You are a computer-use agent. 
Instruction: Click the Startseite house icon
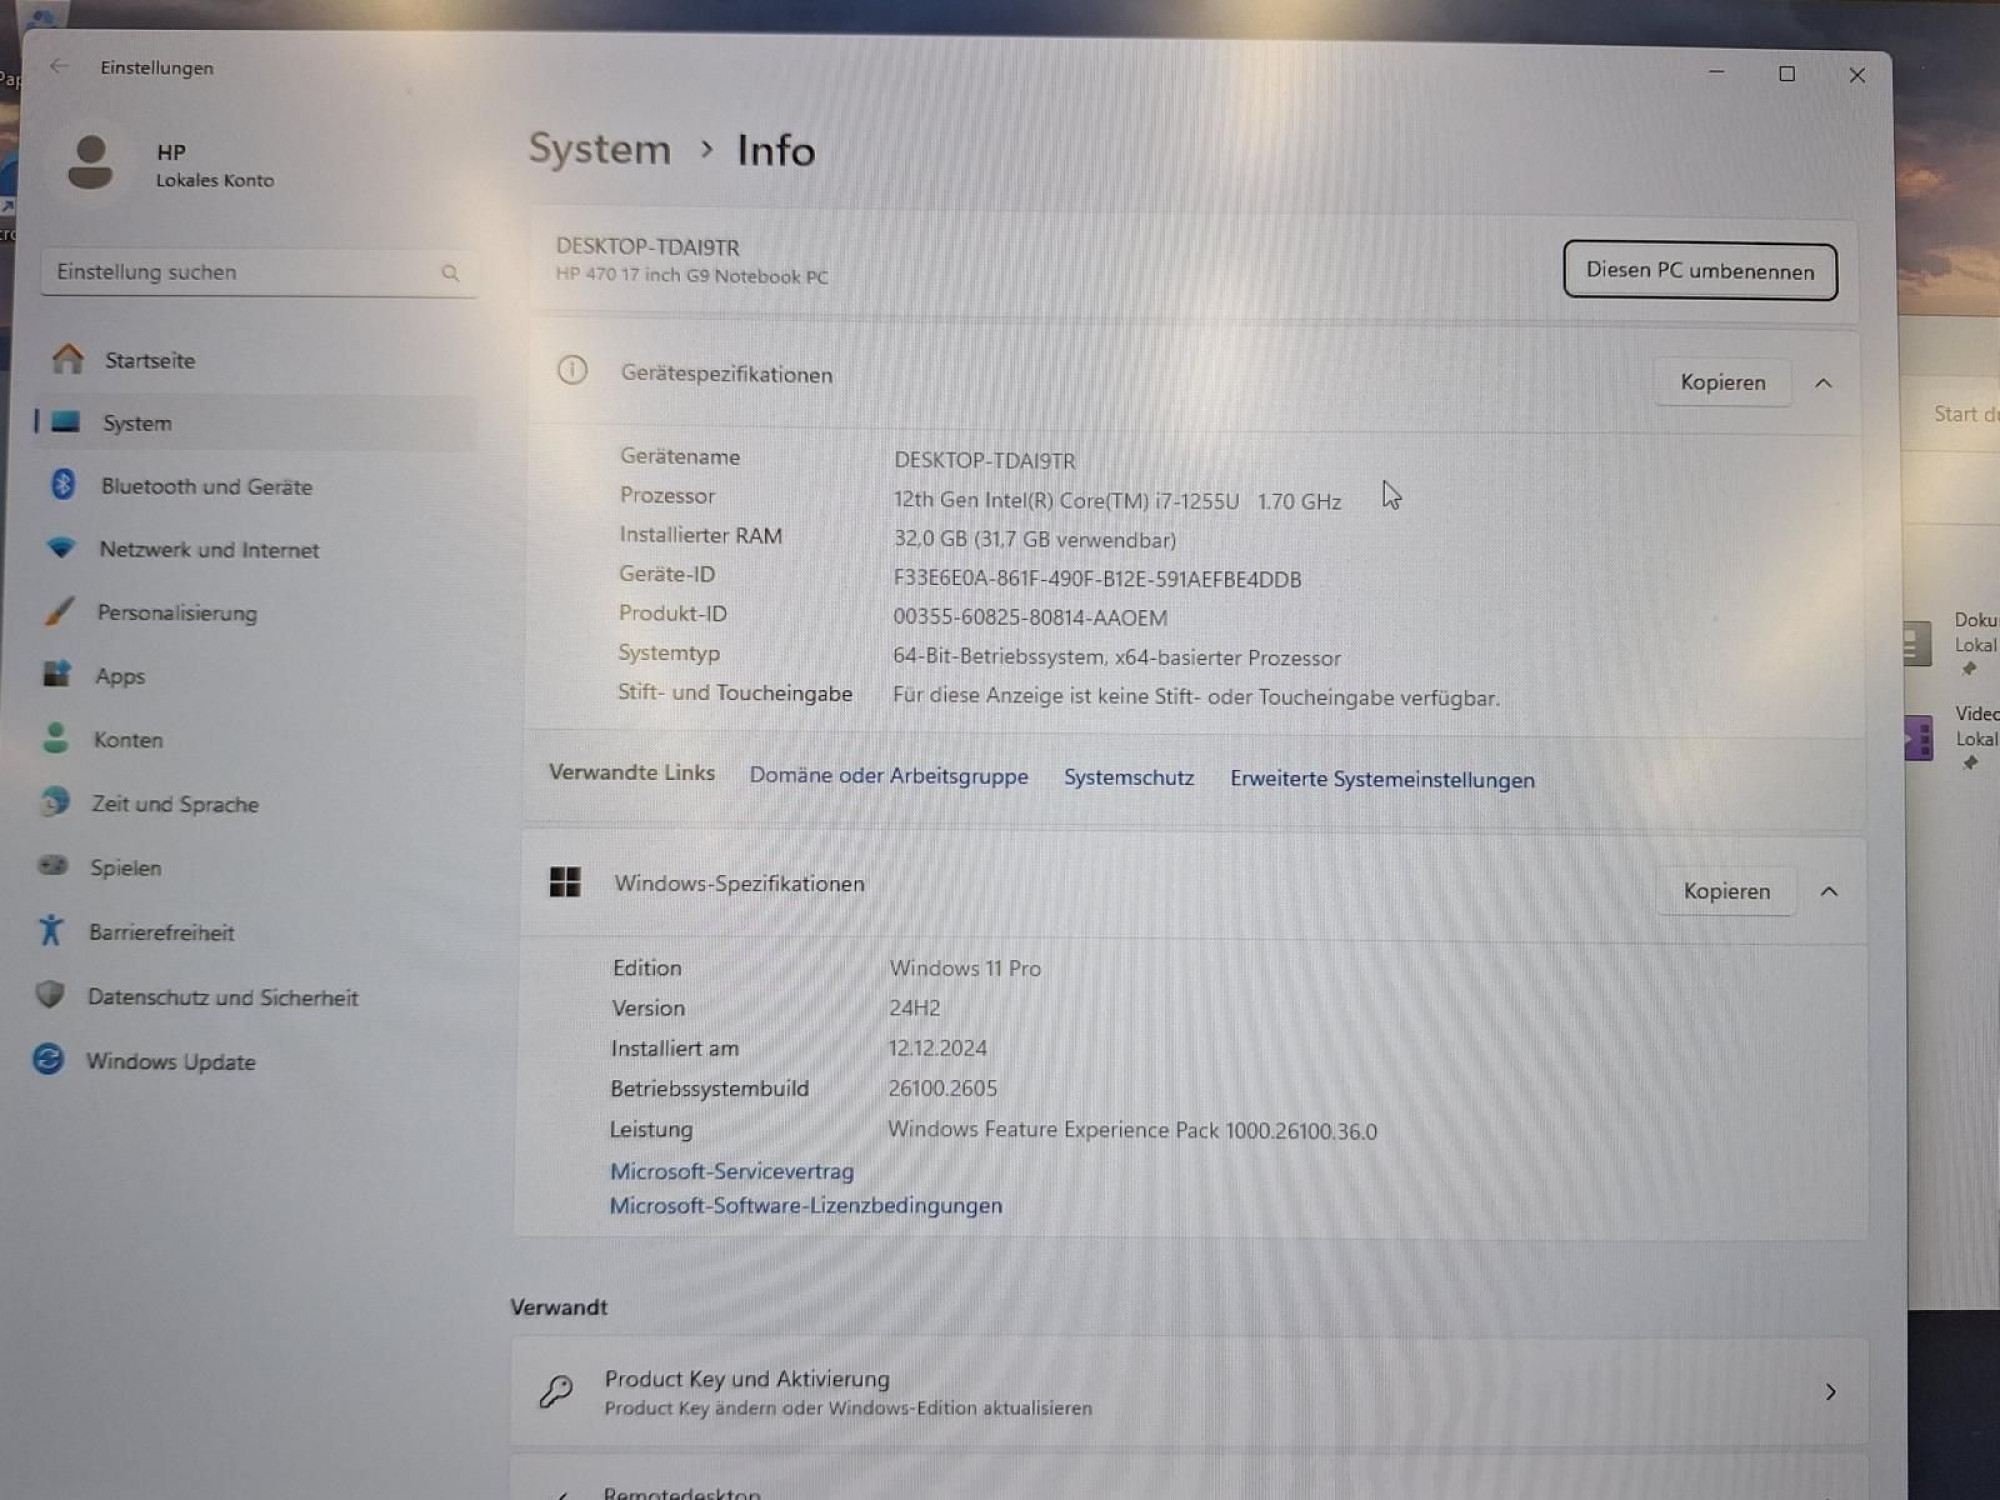[68, 359]
